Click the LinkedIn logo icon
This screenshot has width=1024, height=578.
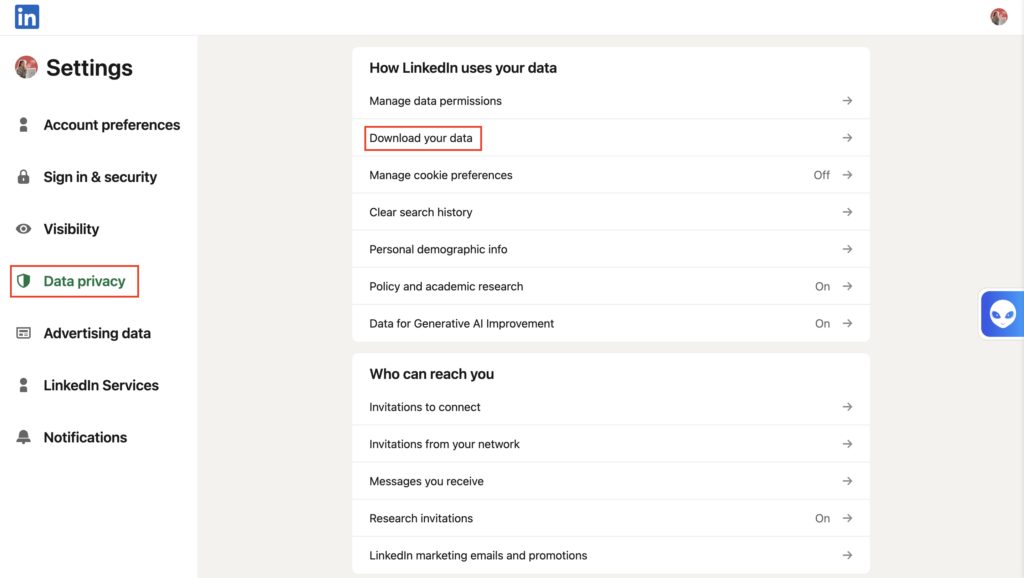pyautogui.click(x=27, y=17)
